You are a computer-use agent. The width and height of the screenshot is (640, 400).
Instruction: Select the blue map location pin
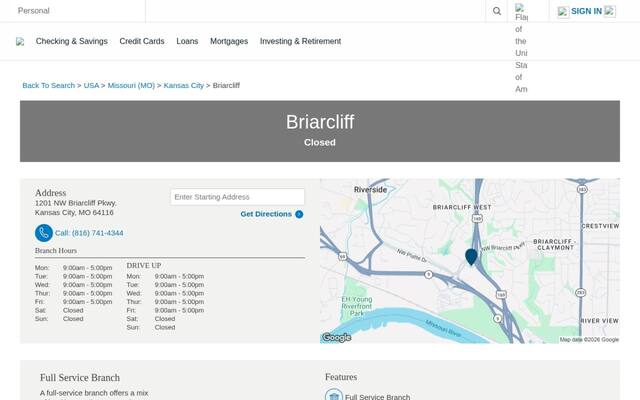[x=471, y=257]
